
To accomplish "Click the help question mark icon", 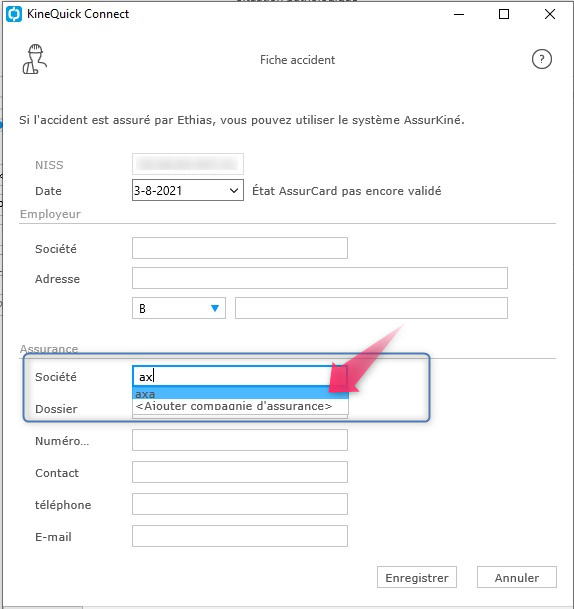I will [541, 59].
